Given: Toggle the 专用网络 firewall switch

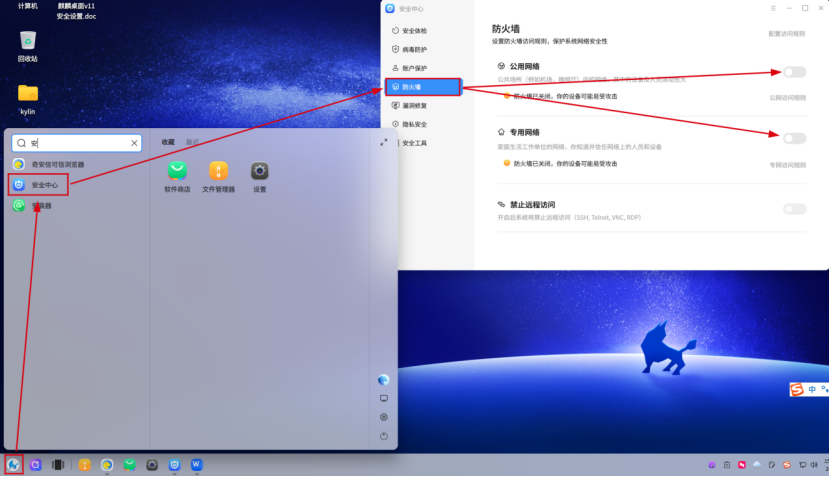Looking at the screenshot, I should click(795, 139).
